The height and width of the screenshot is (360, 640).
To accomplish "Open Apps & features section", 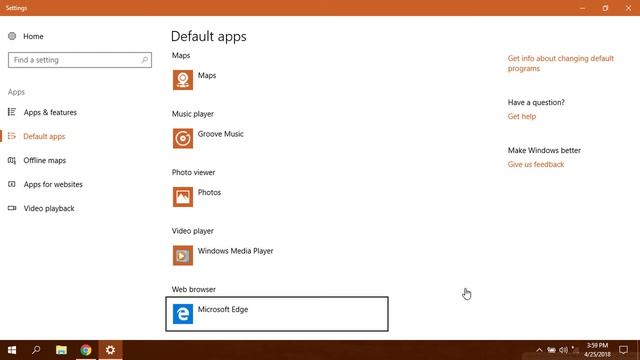I will click(50, 112).
